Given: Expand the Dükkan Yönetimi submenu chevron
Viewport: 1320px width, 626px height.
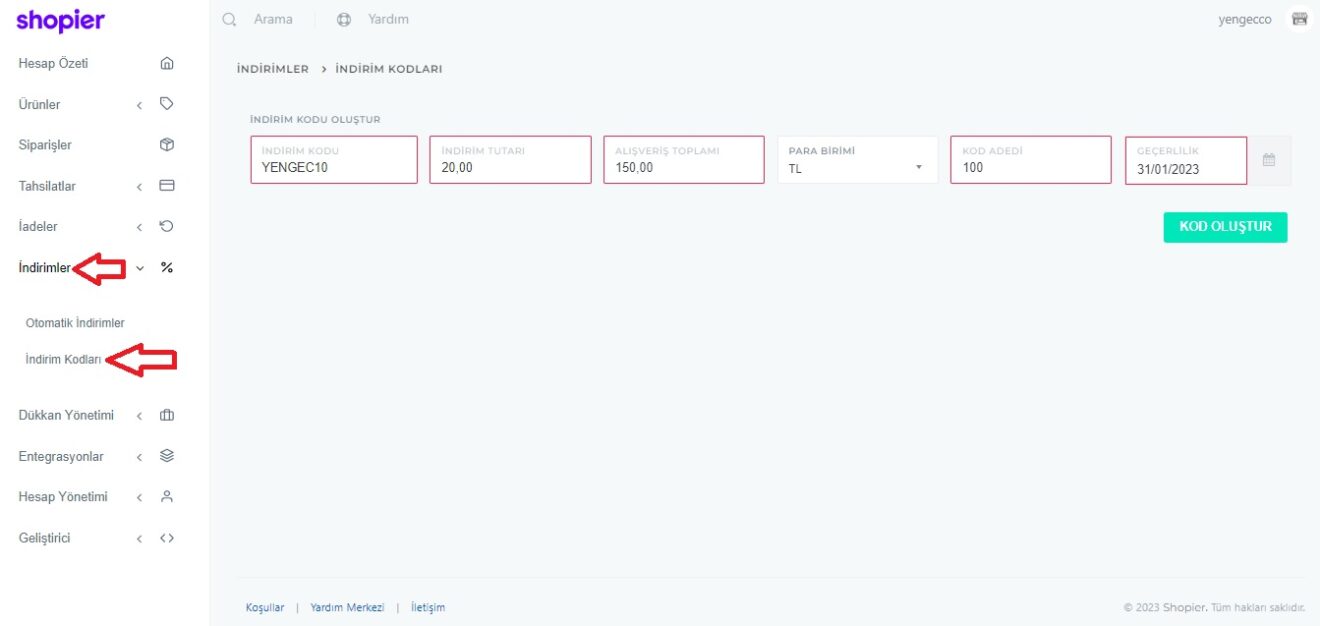Looking at the screenshot, I should 140,416.
